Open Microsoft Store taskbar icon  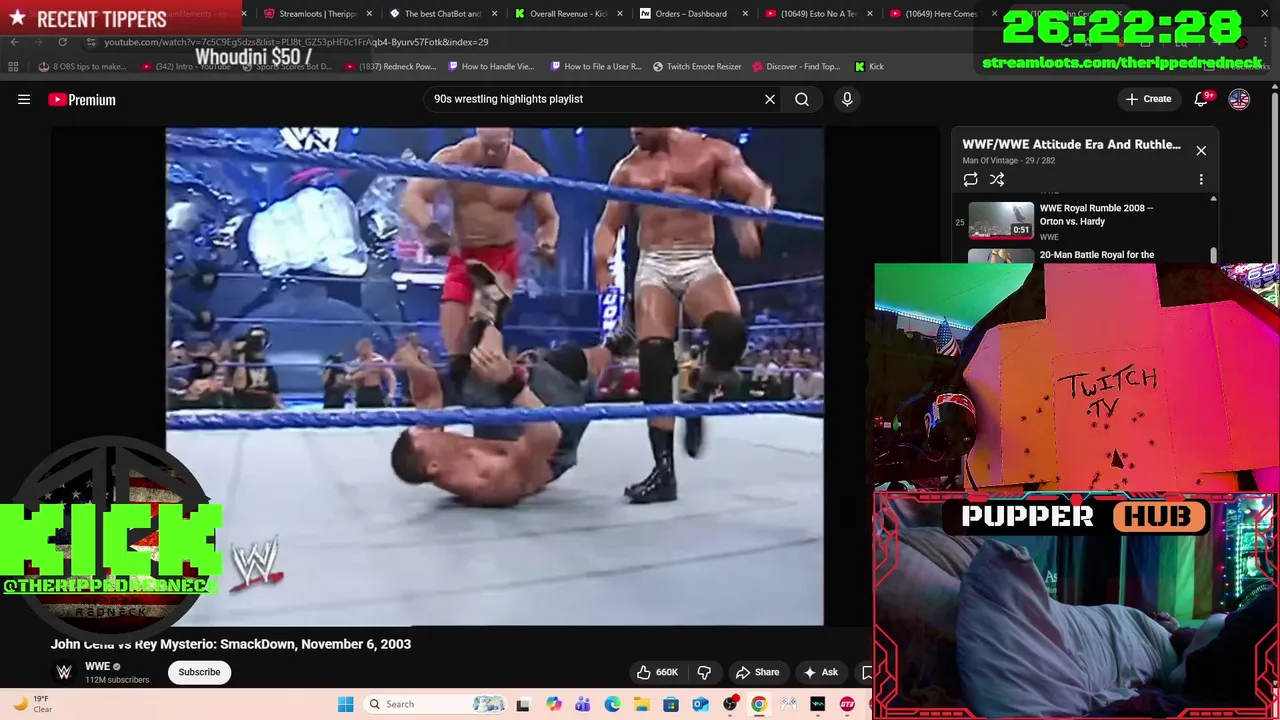(671, 704)
